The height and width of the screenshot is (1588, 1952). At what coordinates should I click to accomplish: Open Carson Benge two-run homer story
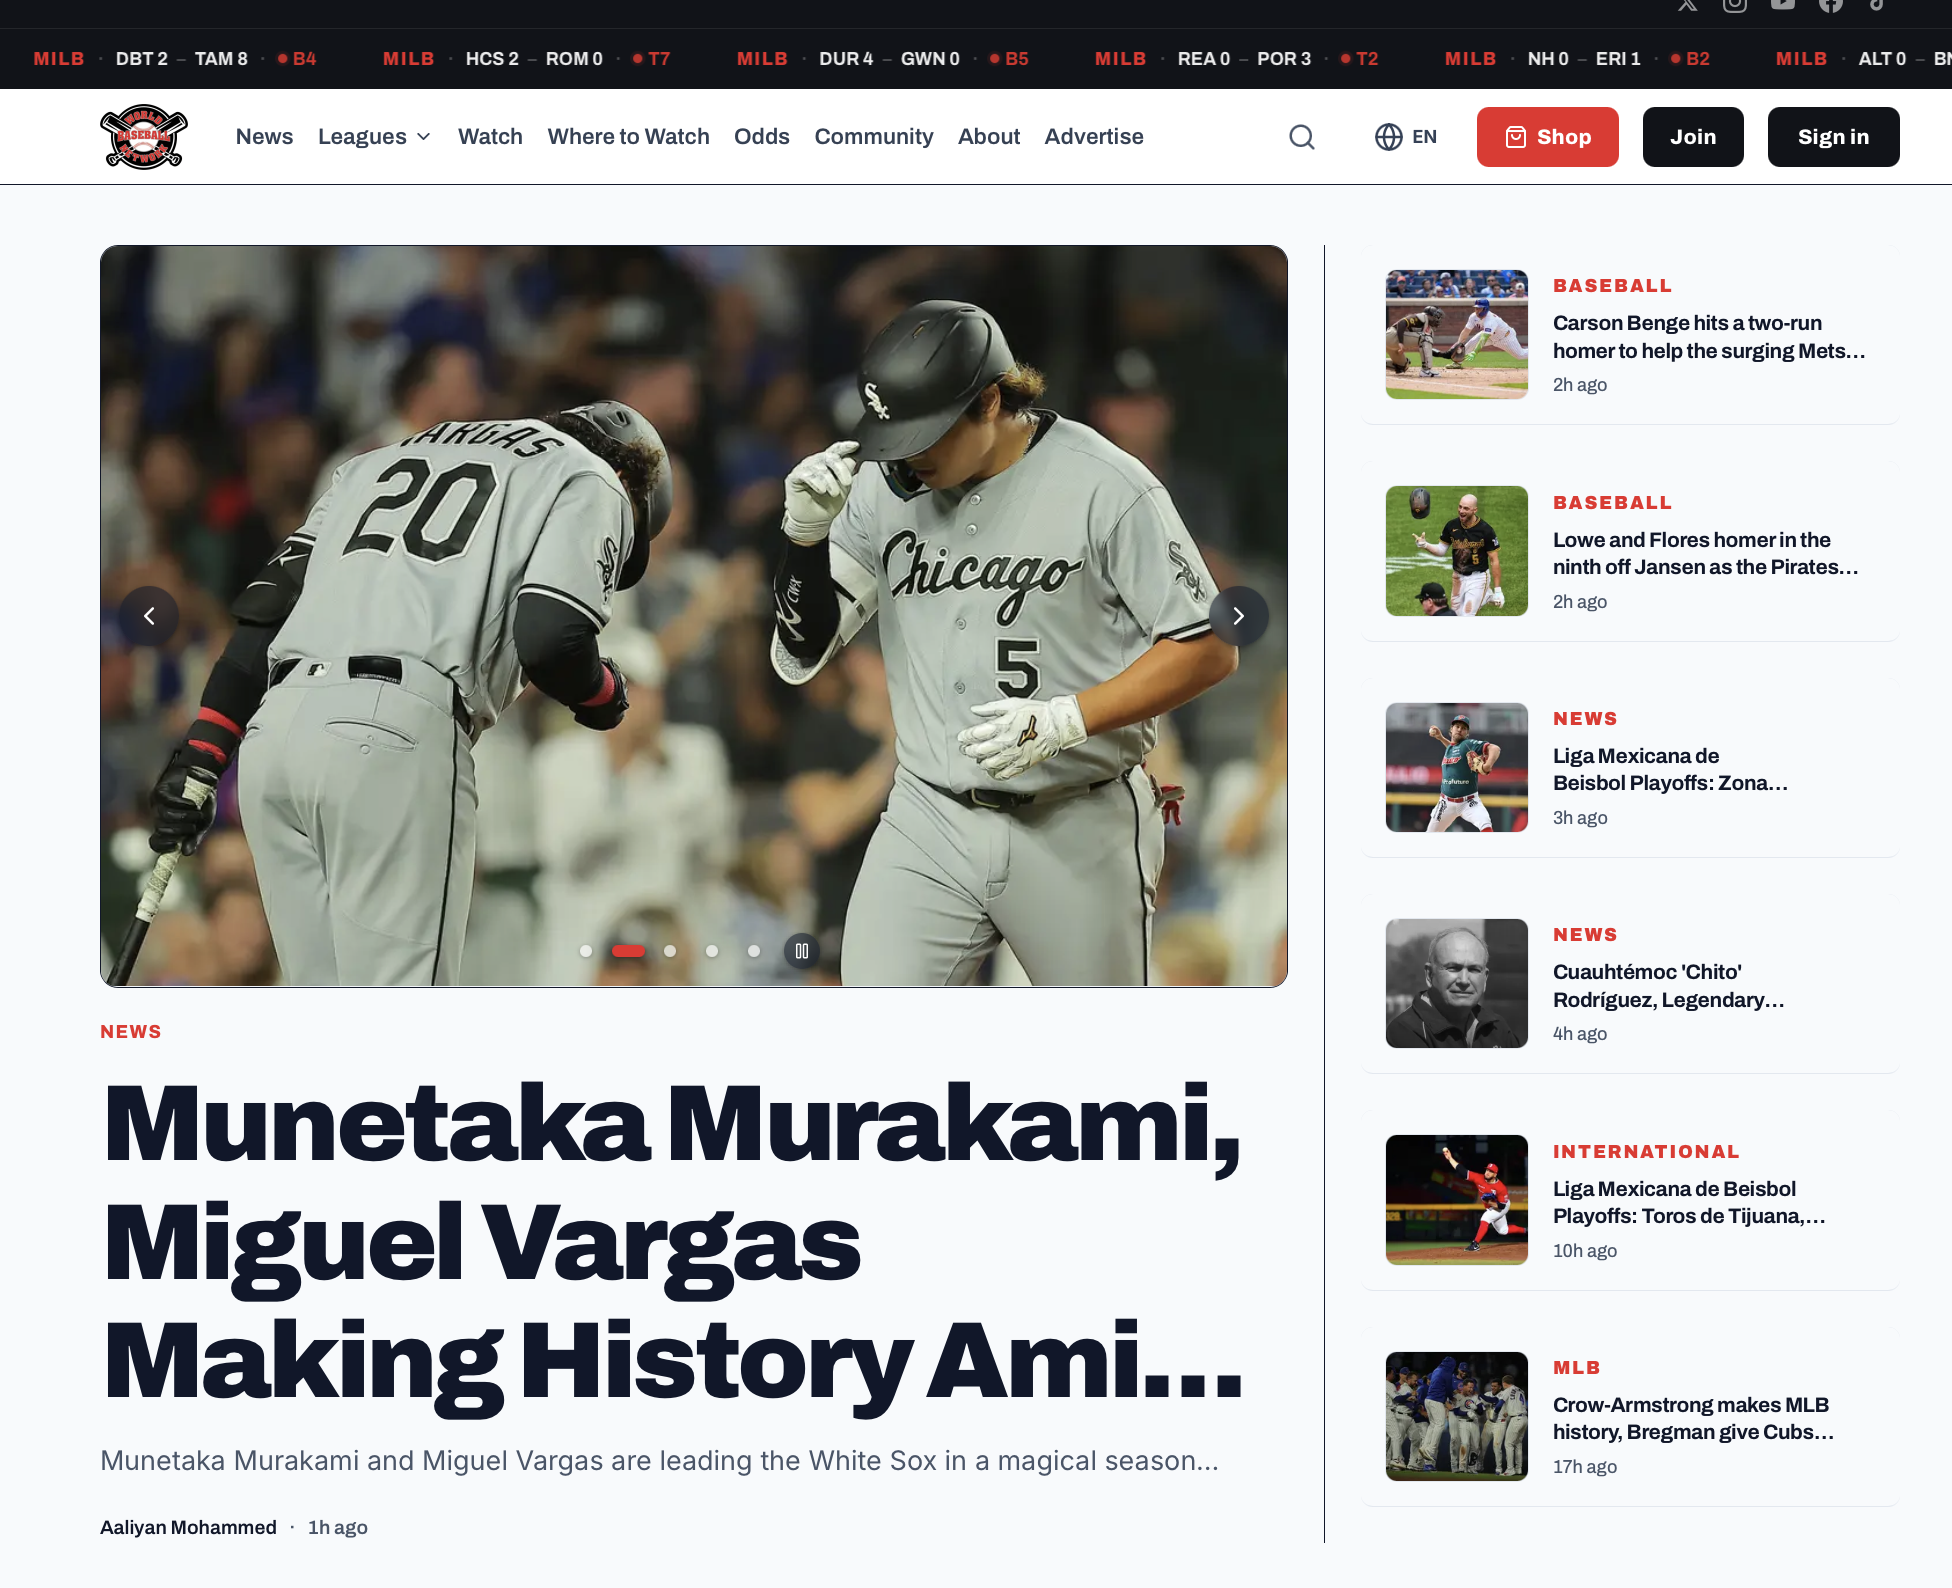(1709, 337)
